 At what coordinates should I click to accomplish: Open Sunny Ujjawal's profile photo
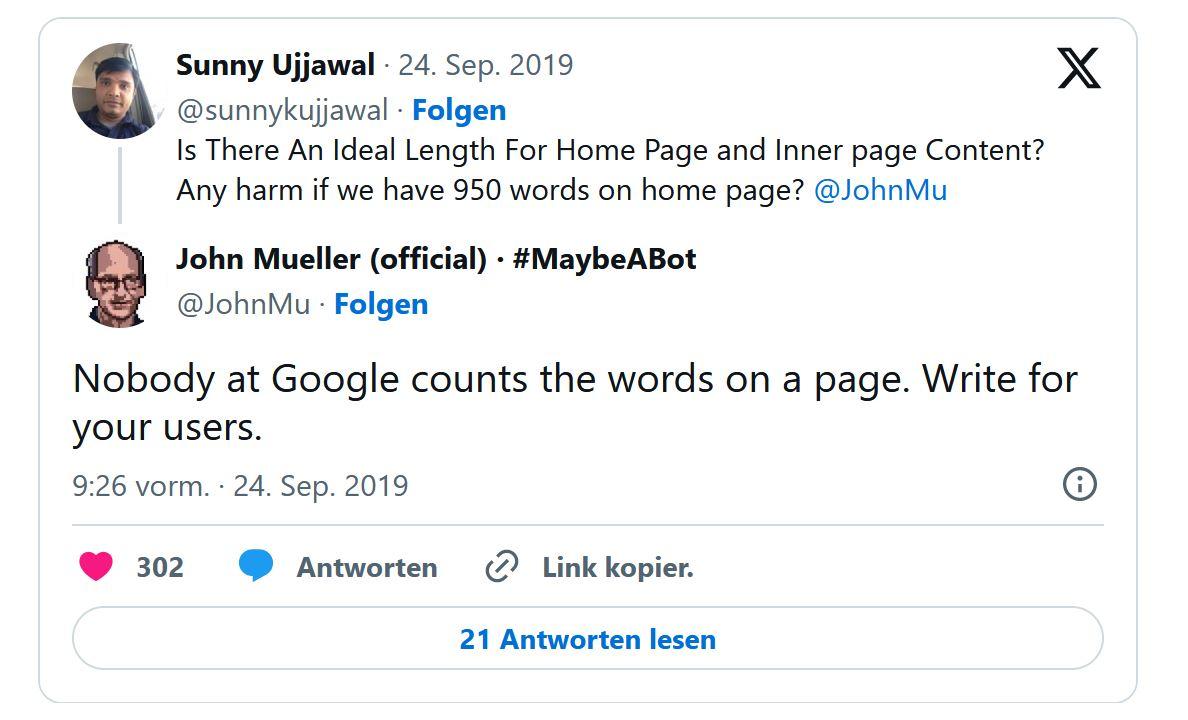pyautogui.click(x=117, y=90)
